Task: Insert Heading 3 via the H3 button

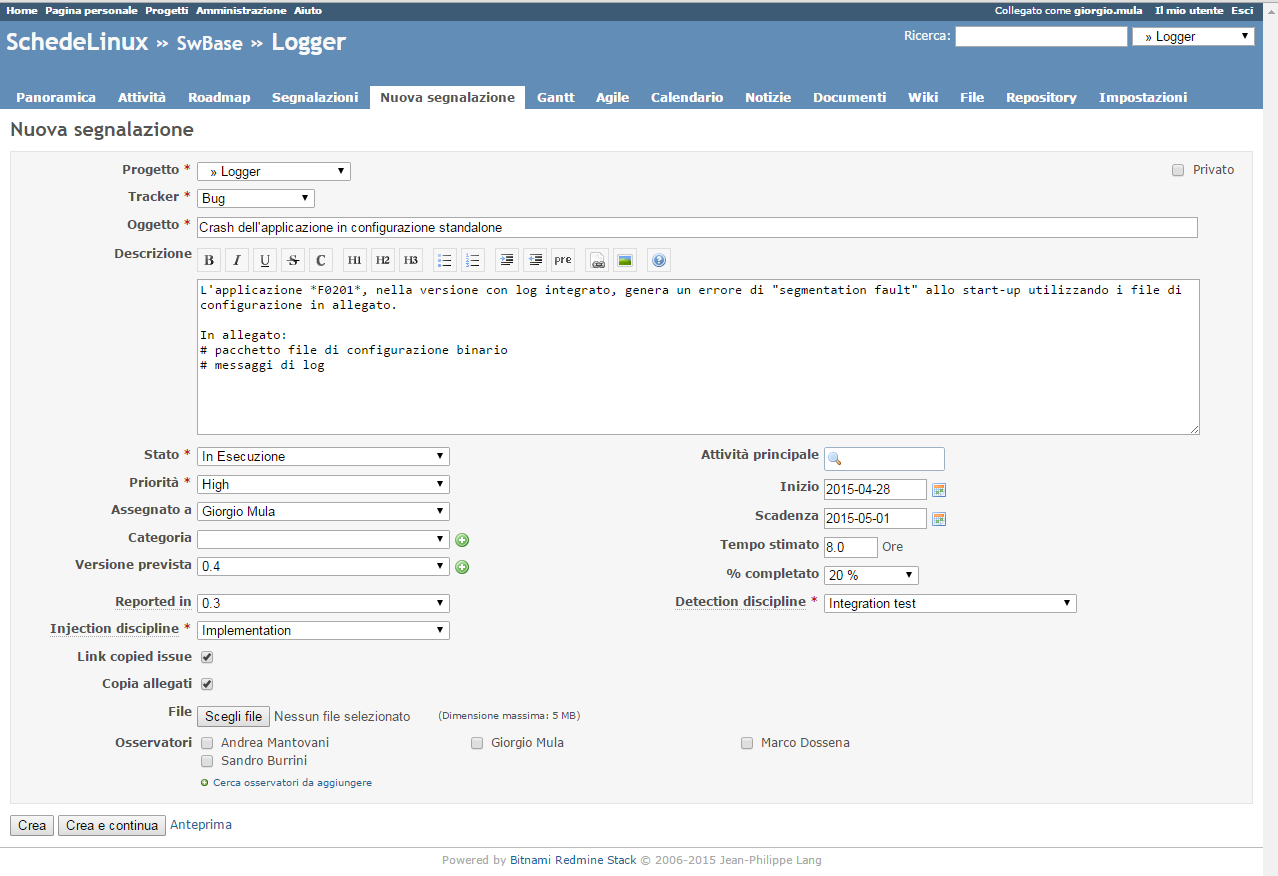Action: point(411,260)
